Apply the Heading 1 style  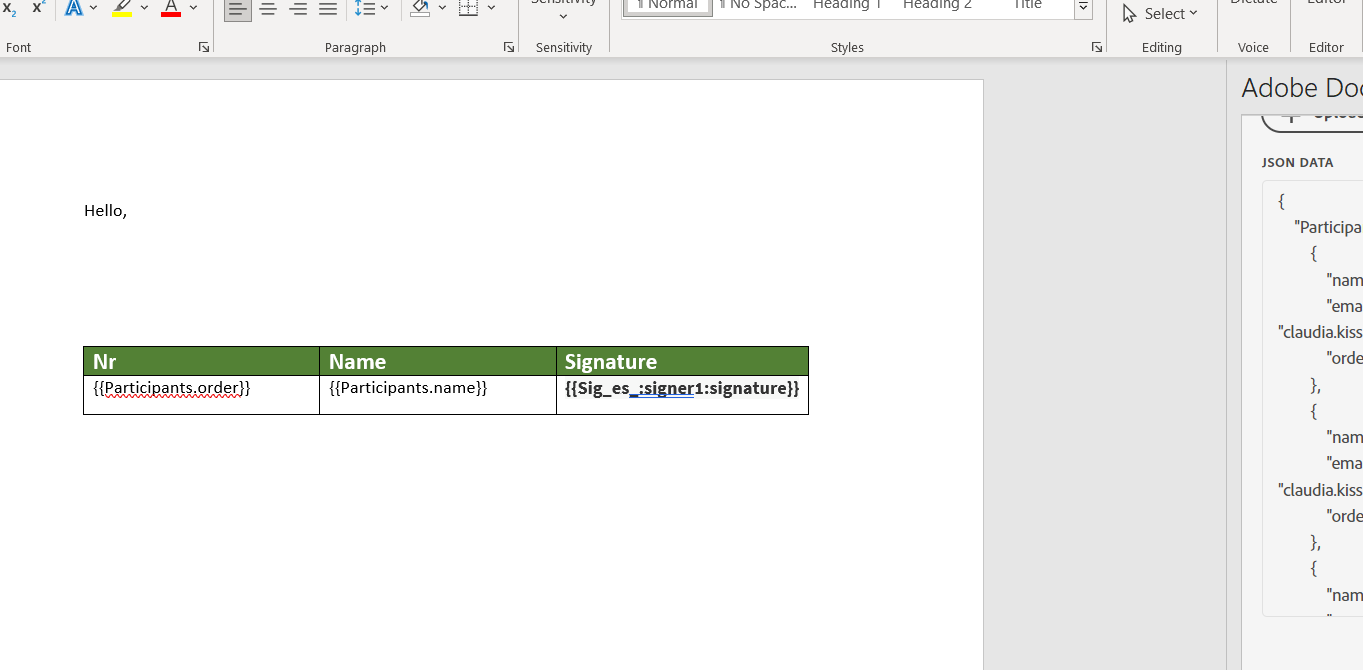[846, 6]
